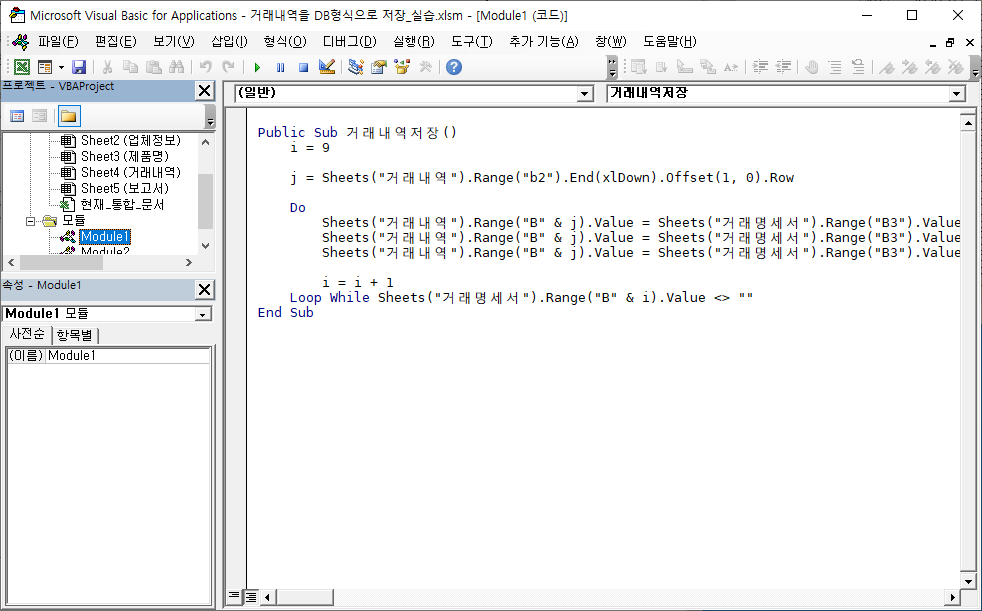Select Sheet4 (거래내역) in project tree
982x611 pixels.
pyautogui.click(x=131, y=172)
